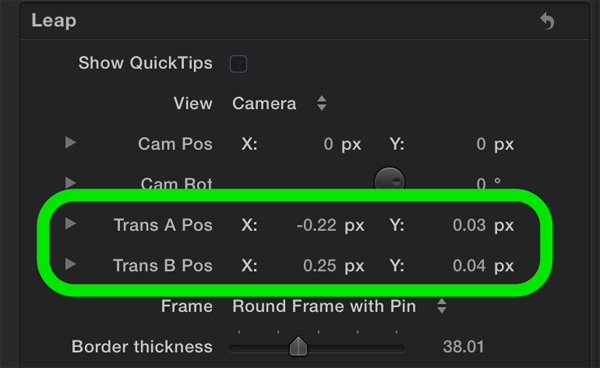Click the Leap effect header title
This screenshot has height=368, width=600.
coord(54,21)
